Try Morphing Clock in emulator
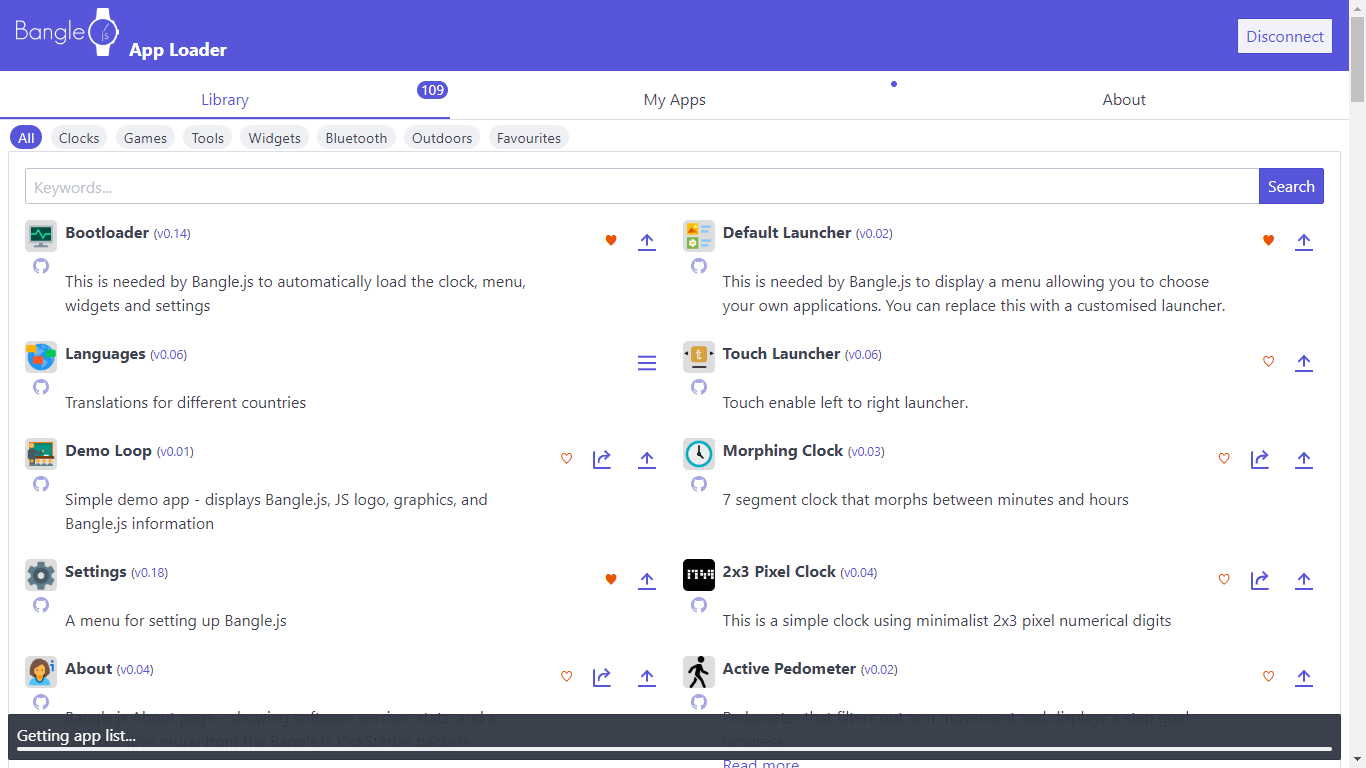 1260,459
